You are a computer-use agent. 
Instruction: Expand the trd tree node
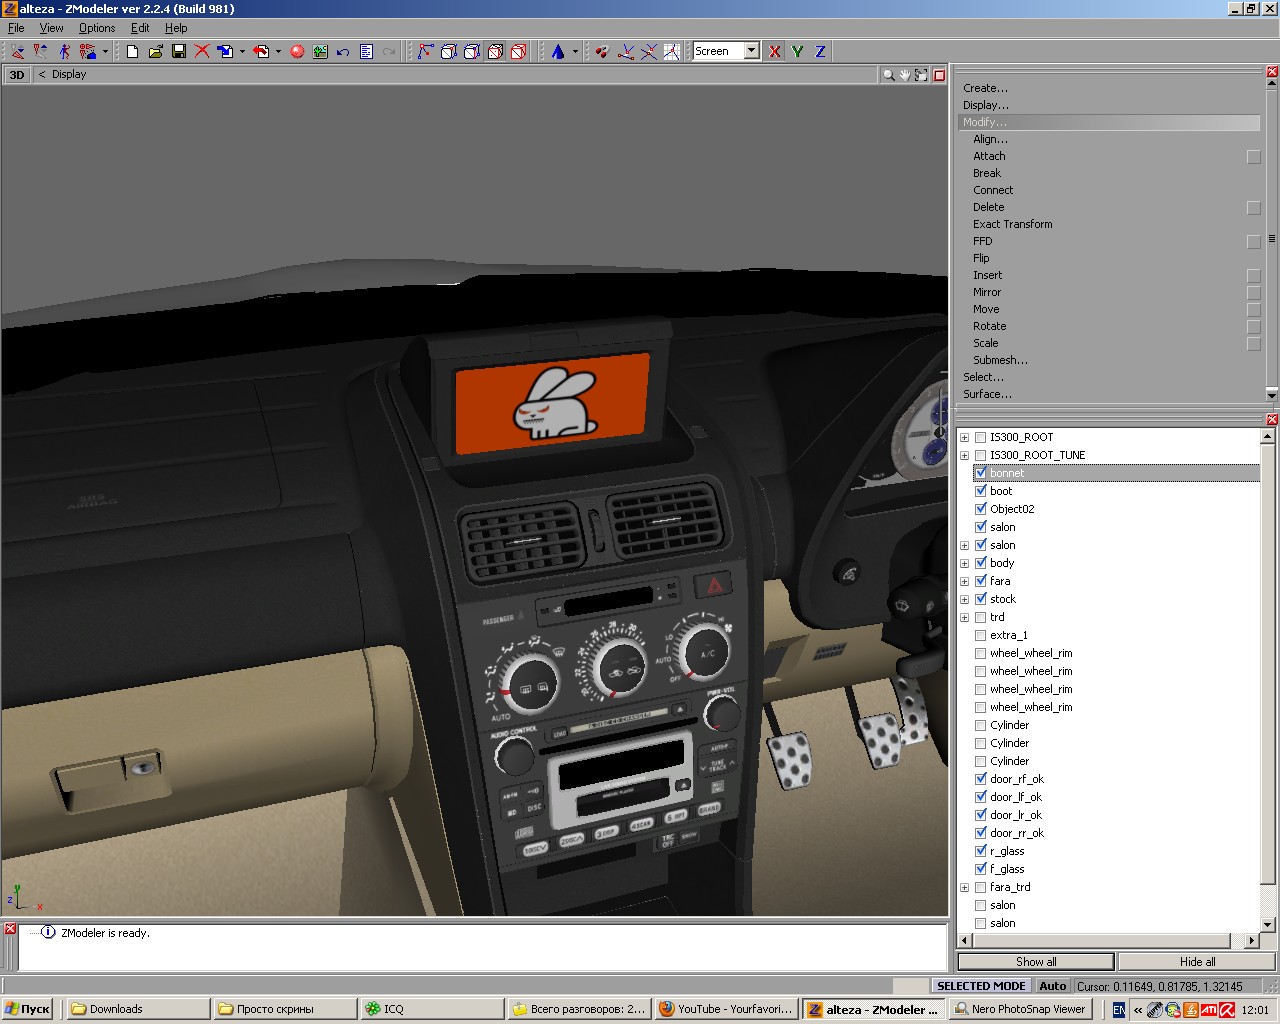[964, 617]
